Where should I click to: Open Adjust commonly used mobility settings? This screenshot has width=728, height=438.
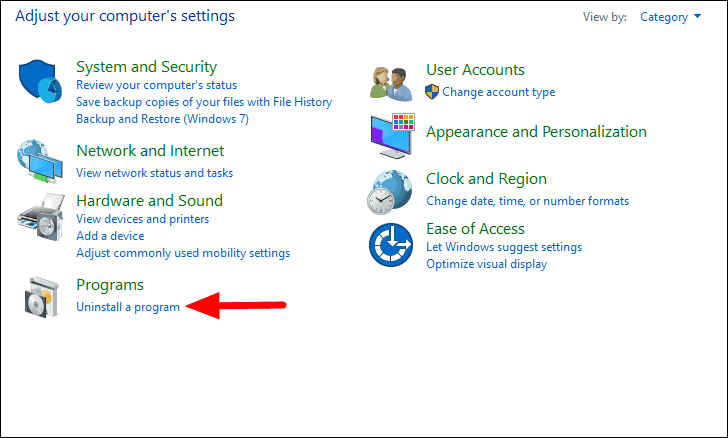pyautogui.click(x=183, y=253)
